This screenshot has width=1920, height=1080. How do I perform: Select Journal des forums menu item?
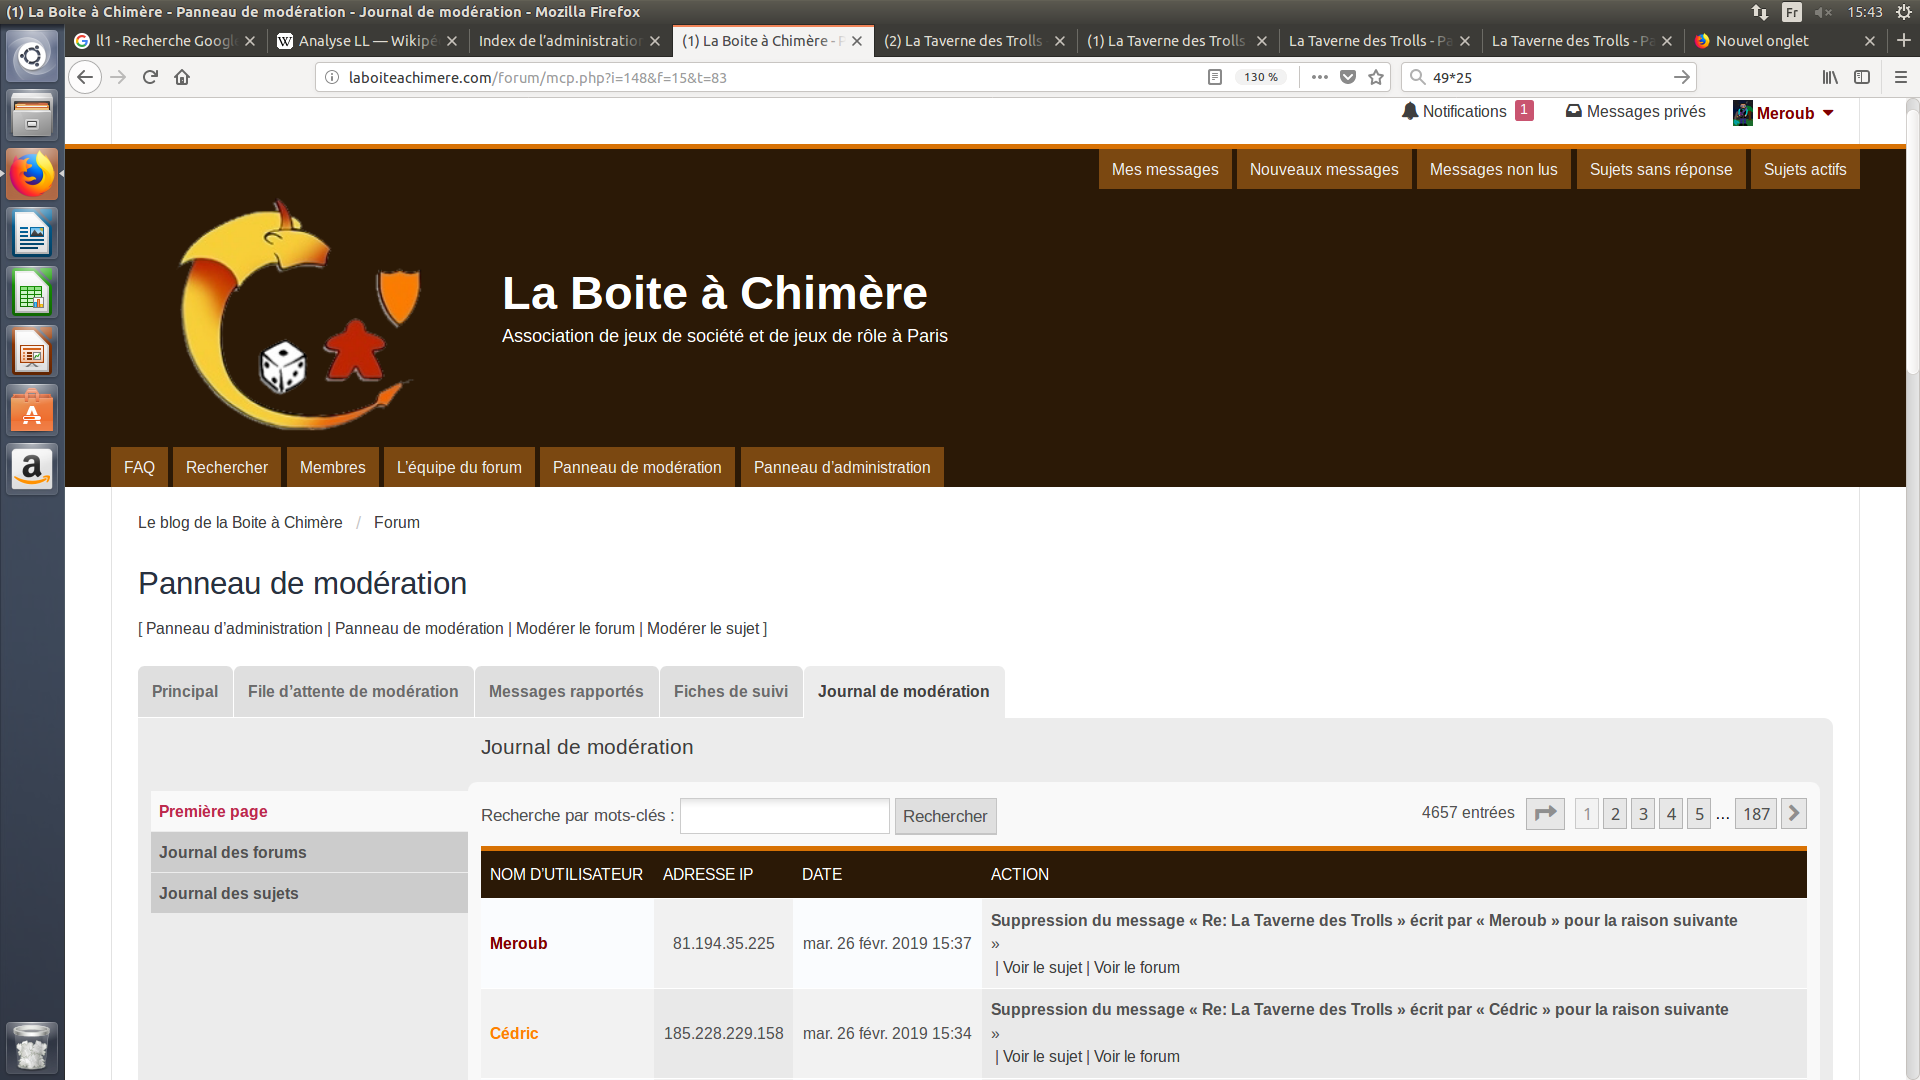click(233, 852)
